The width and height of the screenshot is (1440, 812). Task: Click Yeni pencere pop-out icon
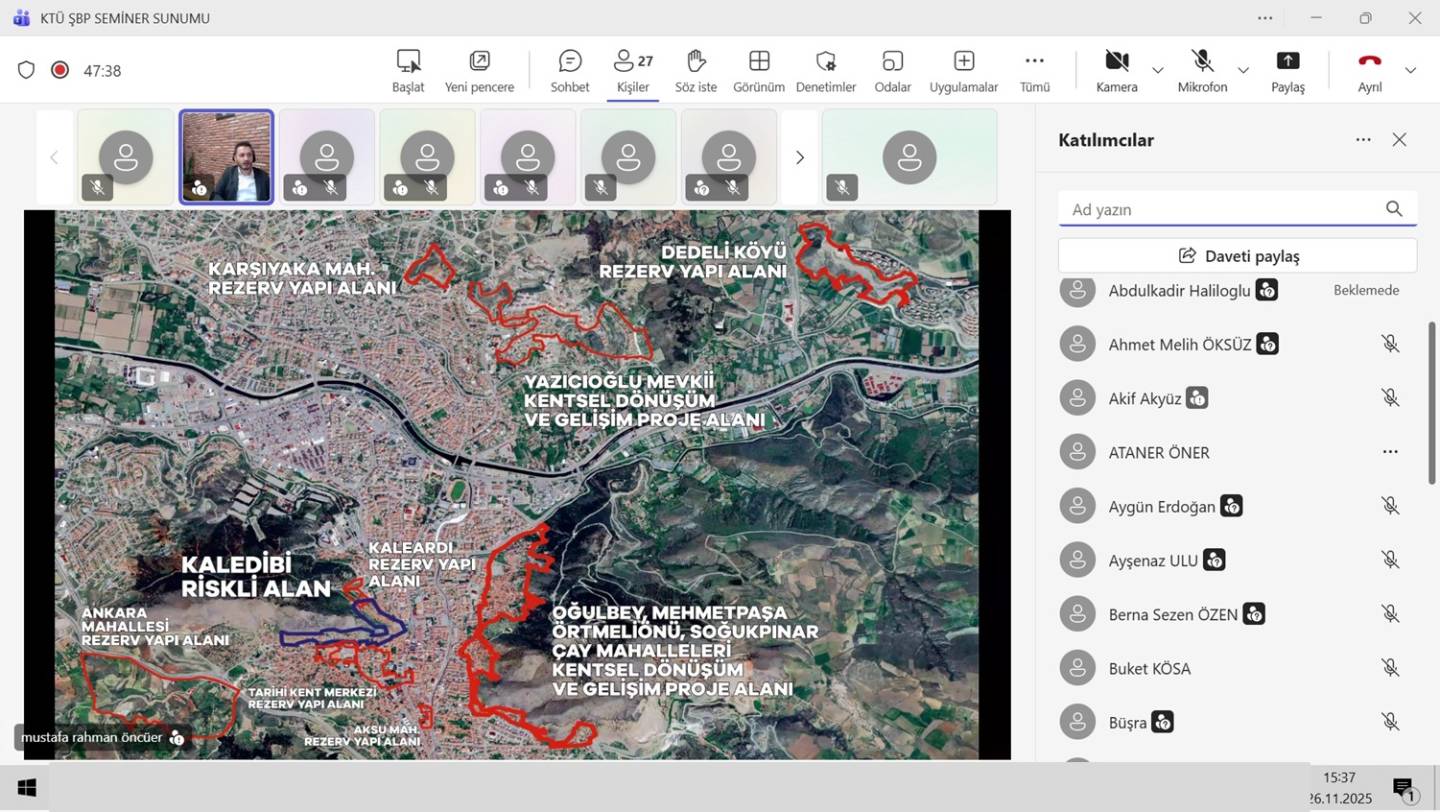[479, 71]
